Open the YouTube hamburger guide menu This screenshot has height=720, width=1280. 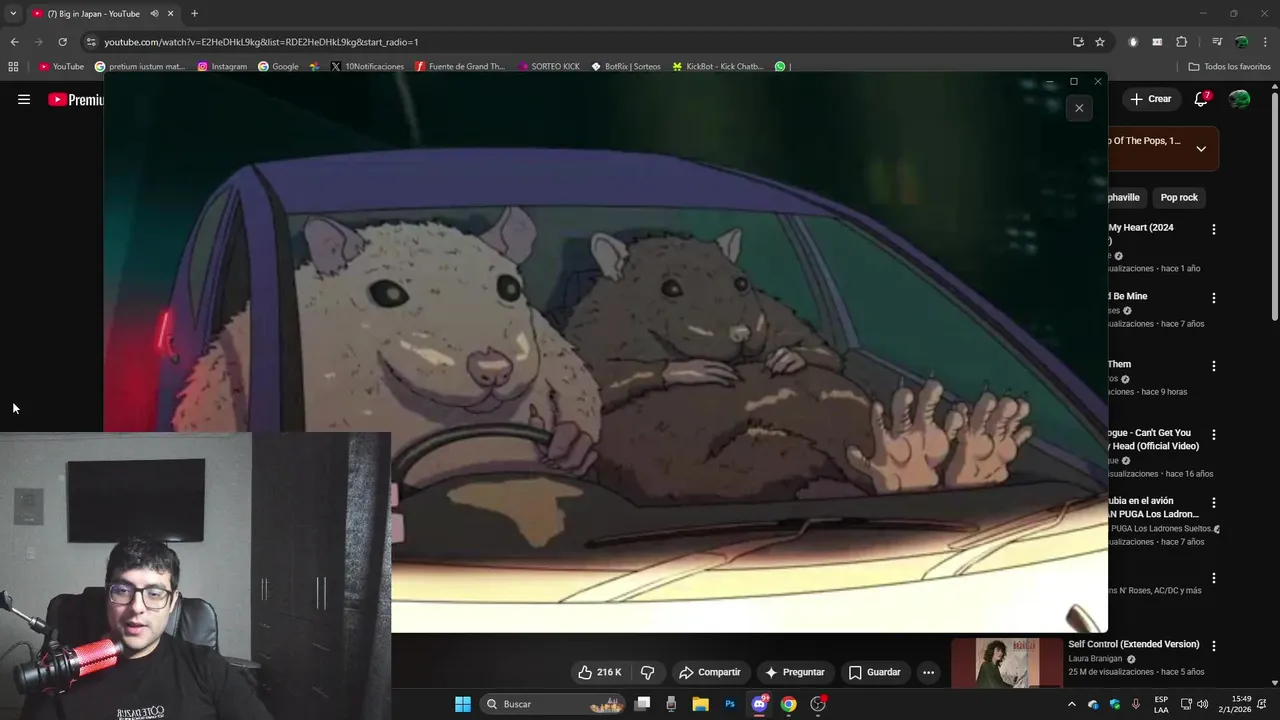(24, 99)
